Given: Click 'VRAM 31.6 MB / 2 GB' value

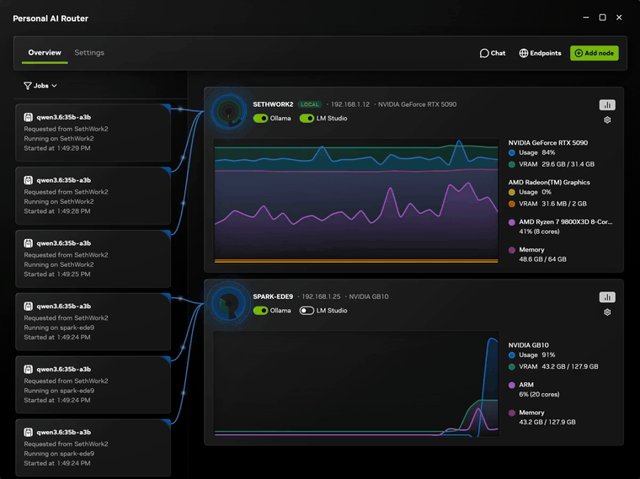Looking at the screenshot, I should click(553, 204).
